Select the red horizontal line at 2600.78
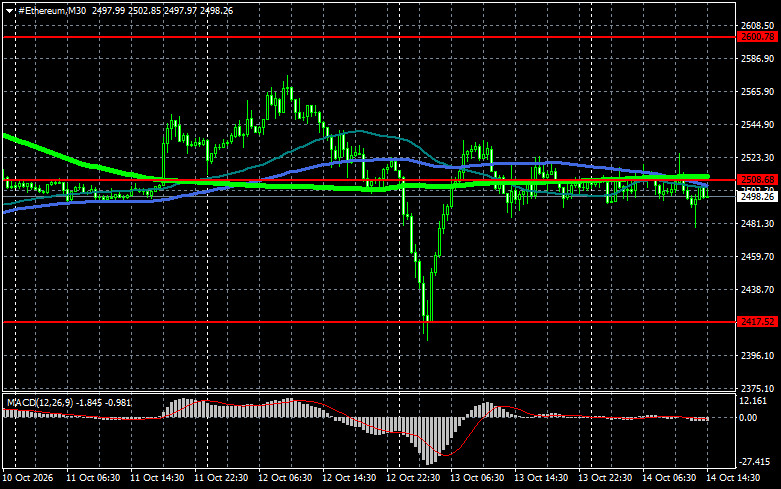781x489 pixels. click(369, 37)
